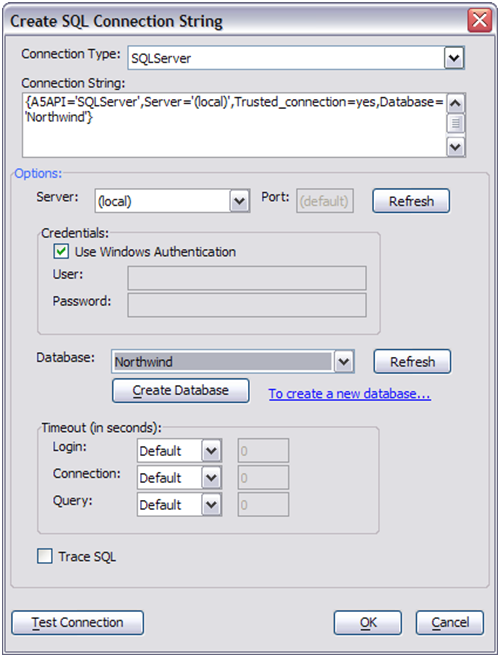Open the 'To create a new database...' link
This screenshot has width=500, height=657.
point(350,394)
